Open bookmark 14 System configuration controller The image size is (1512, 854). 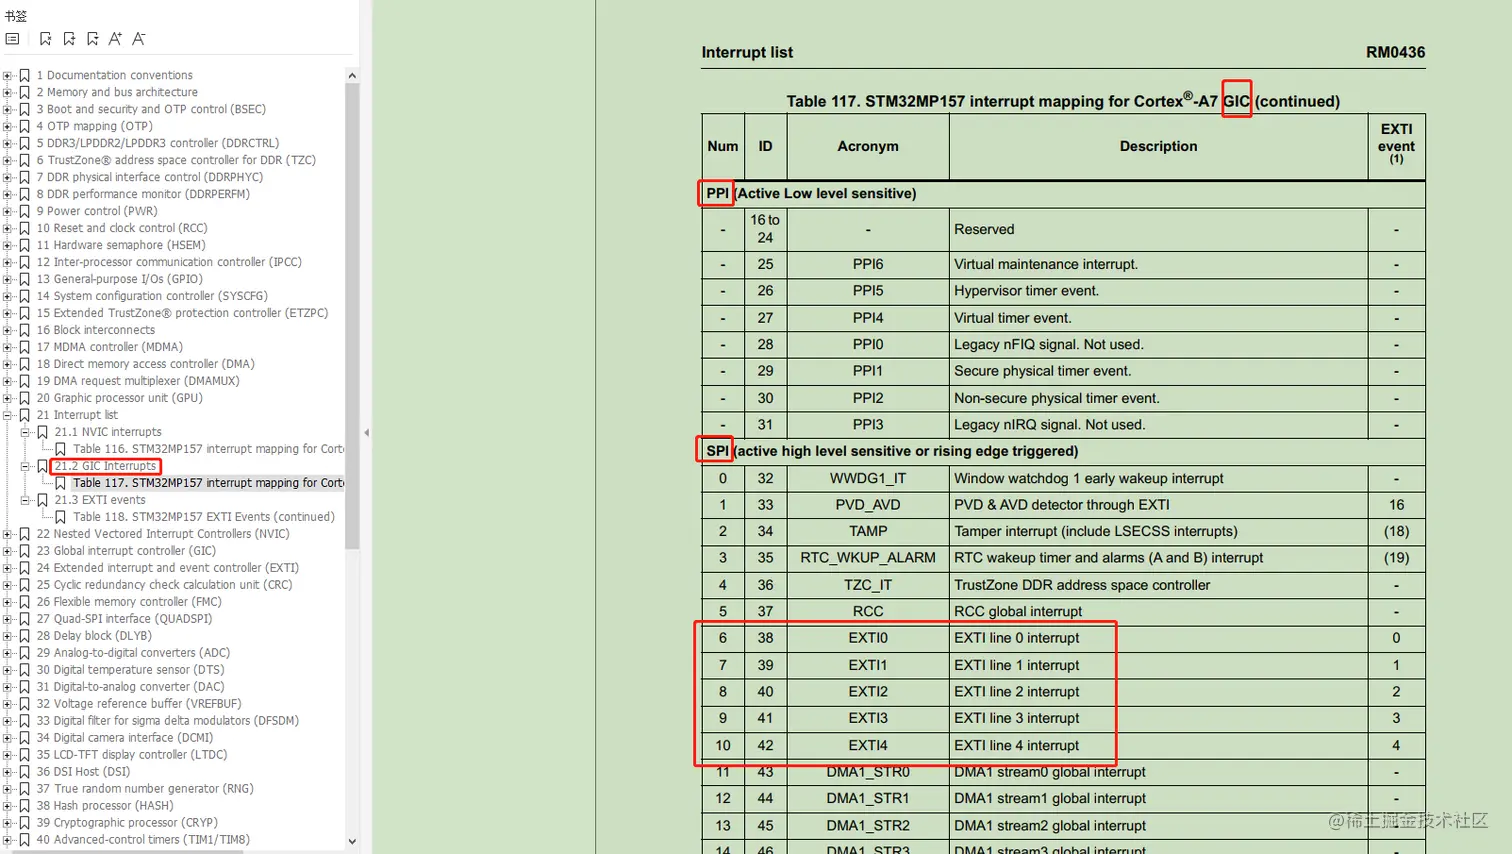click(152, 296)
